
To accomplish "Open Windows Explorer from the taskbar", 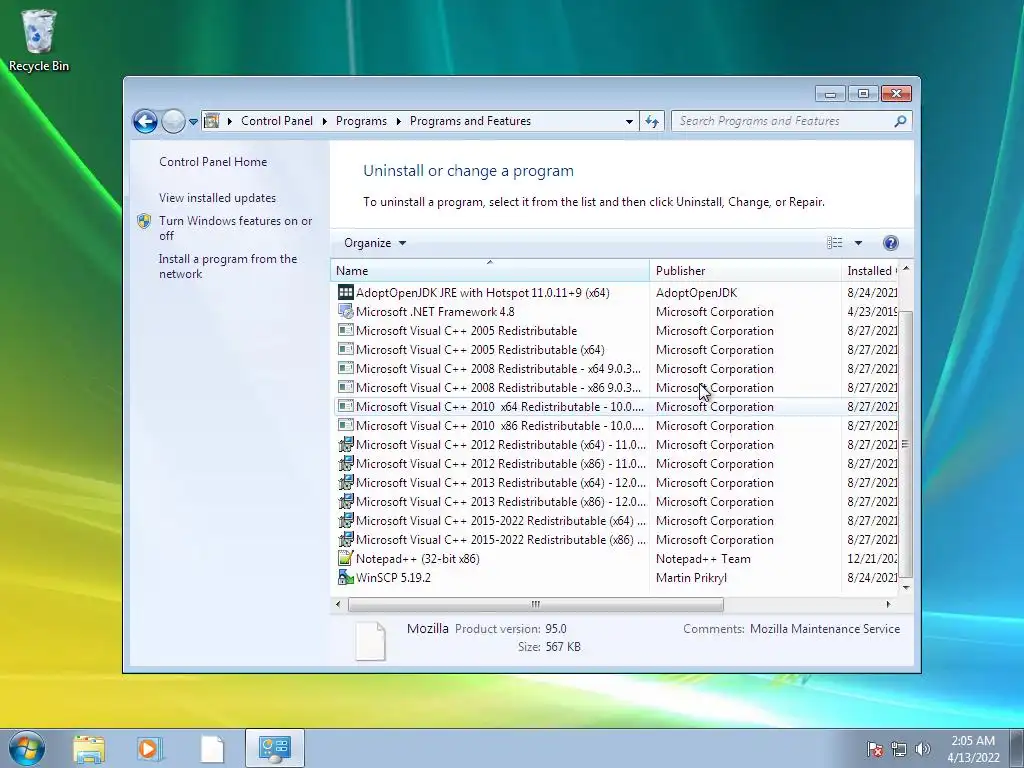I will [89, 749].
